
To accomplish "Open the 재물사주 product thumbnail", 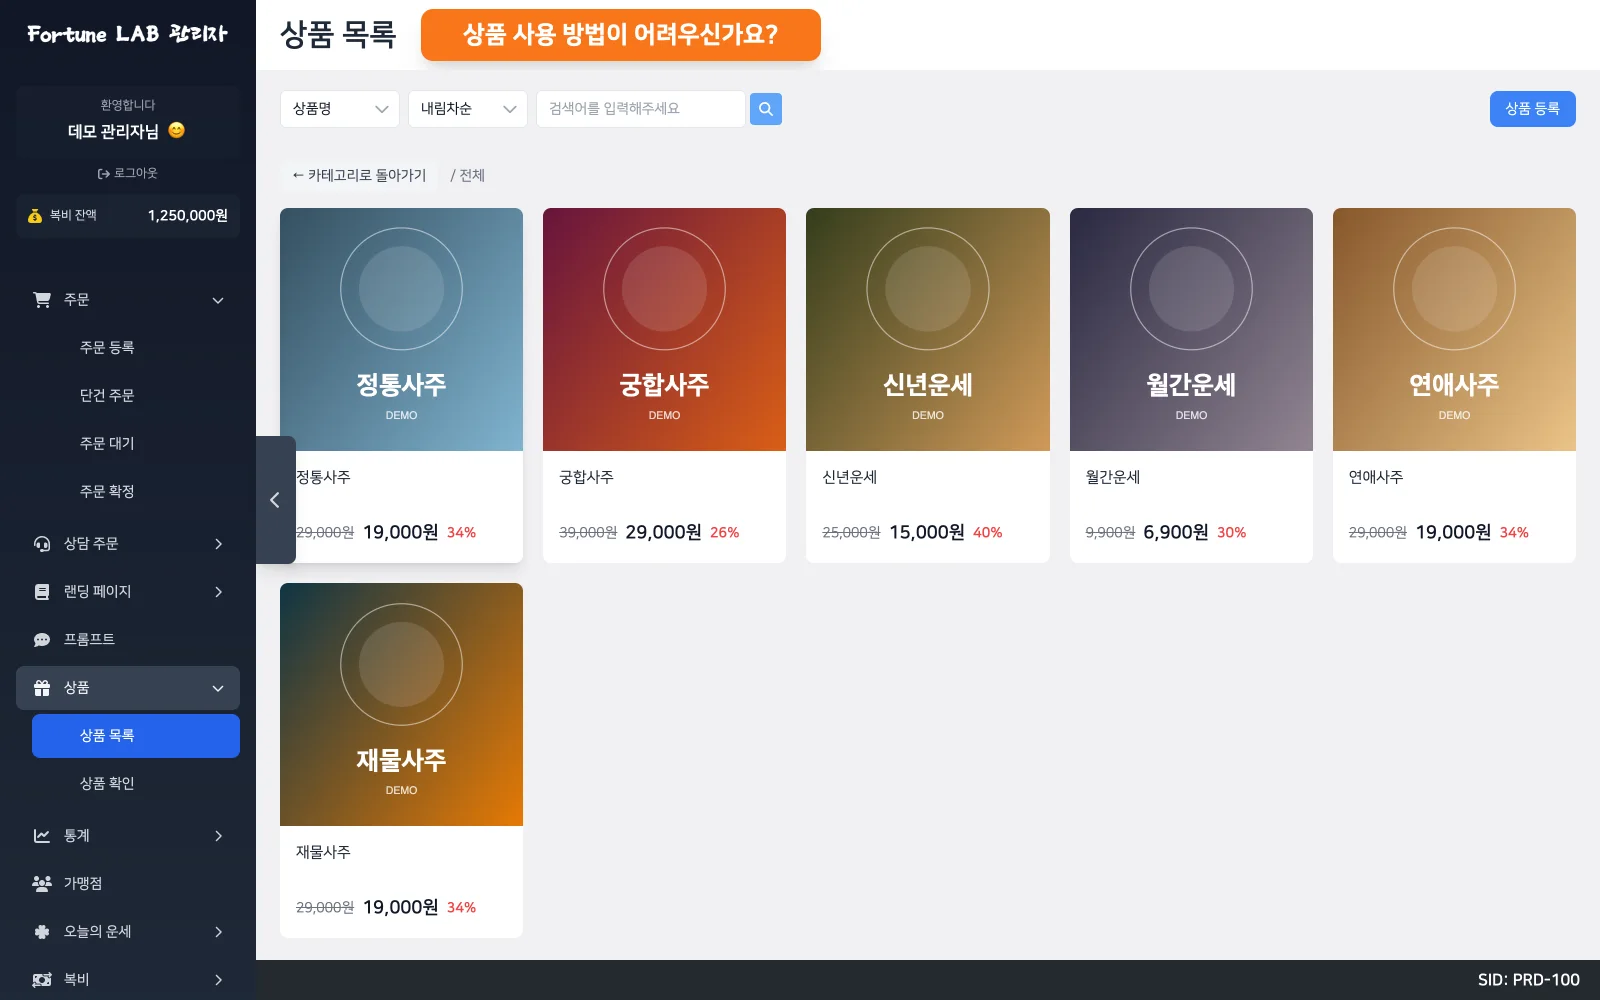I will 401,704.
